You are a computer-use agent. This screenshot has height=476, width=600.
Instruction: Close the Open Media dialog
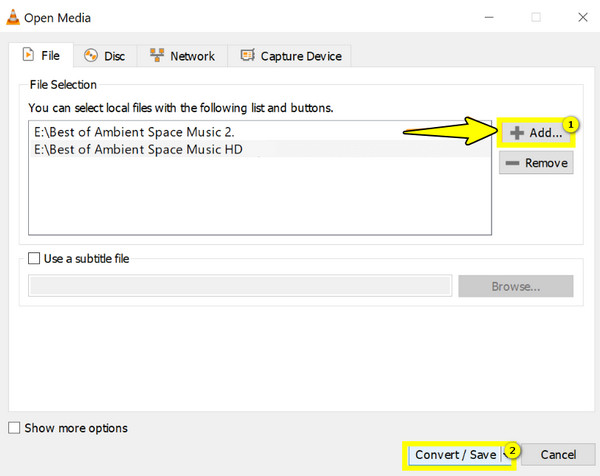pyautogui.click(x=583, y=17)
